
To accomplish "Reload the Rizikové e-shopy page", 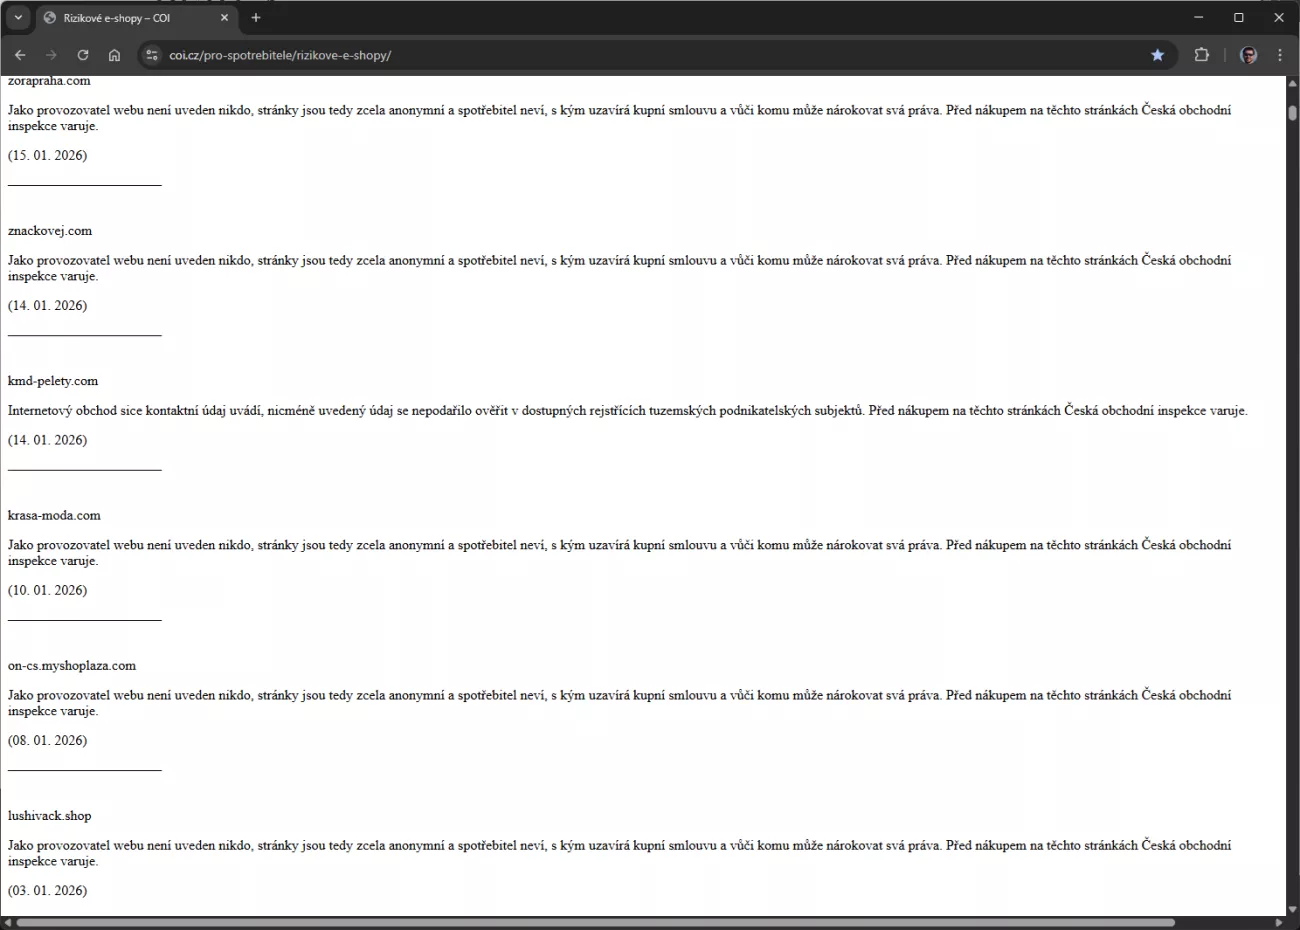I will [83, 55].
